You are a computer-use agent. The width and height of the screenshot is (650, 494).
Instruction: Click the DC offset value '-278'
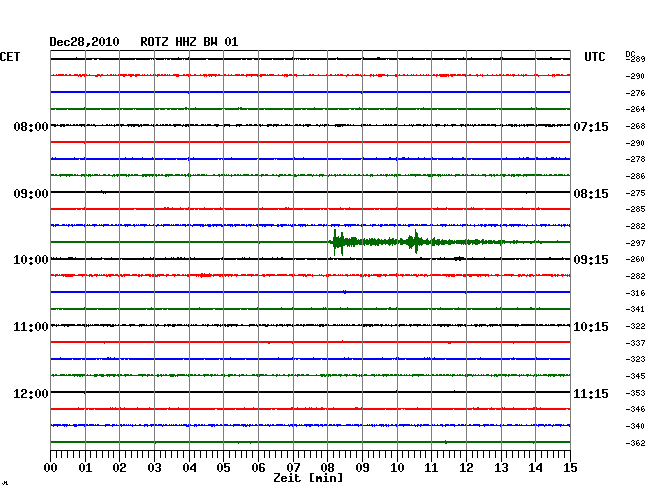635,159
